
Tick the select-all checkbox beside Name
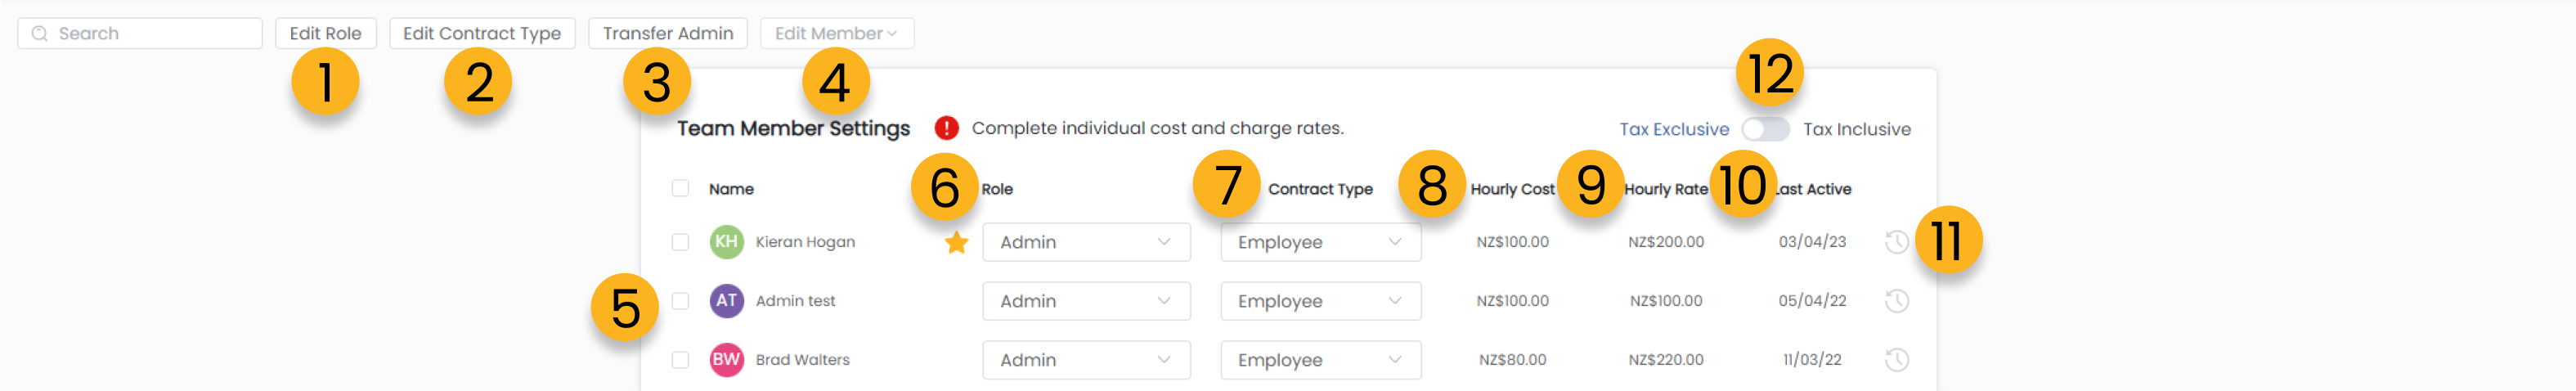point(680,188)
